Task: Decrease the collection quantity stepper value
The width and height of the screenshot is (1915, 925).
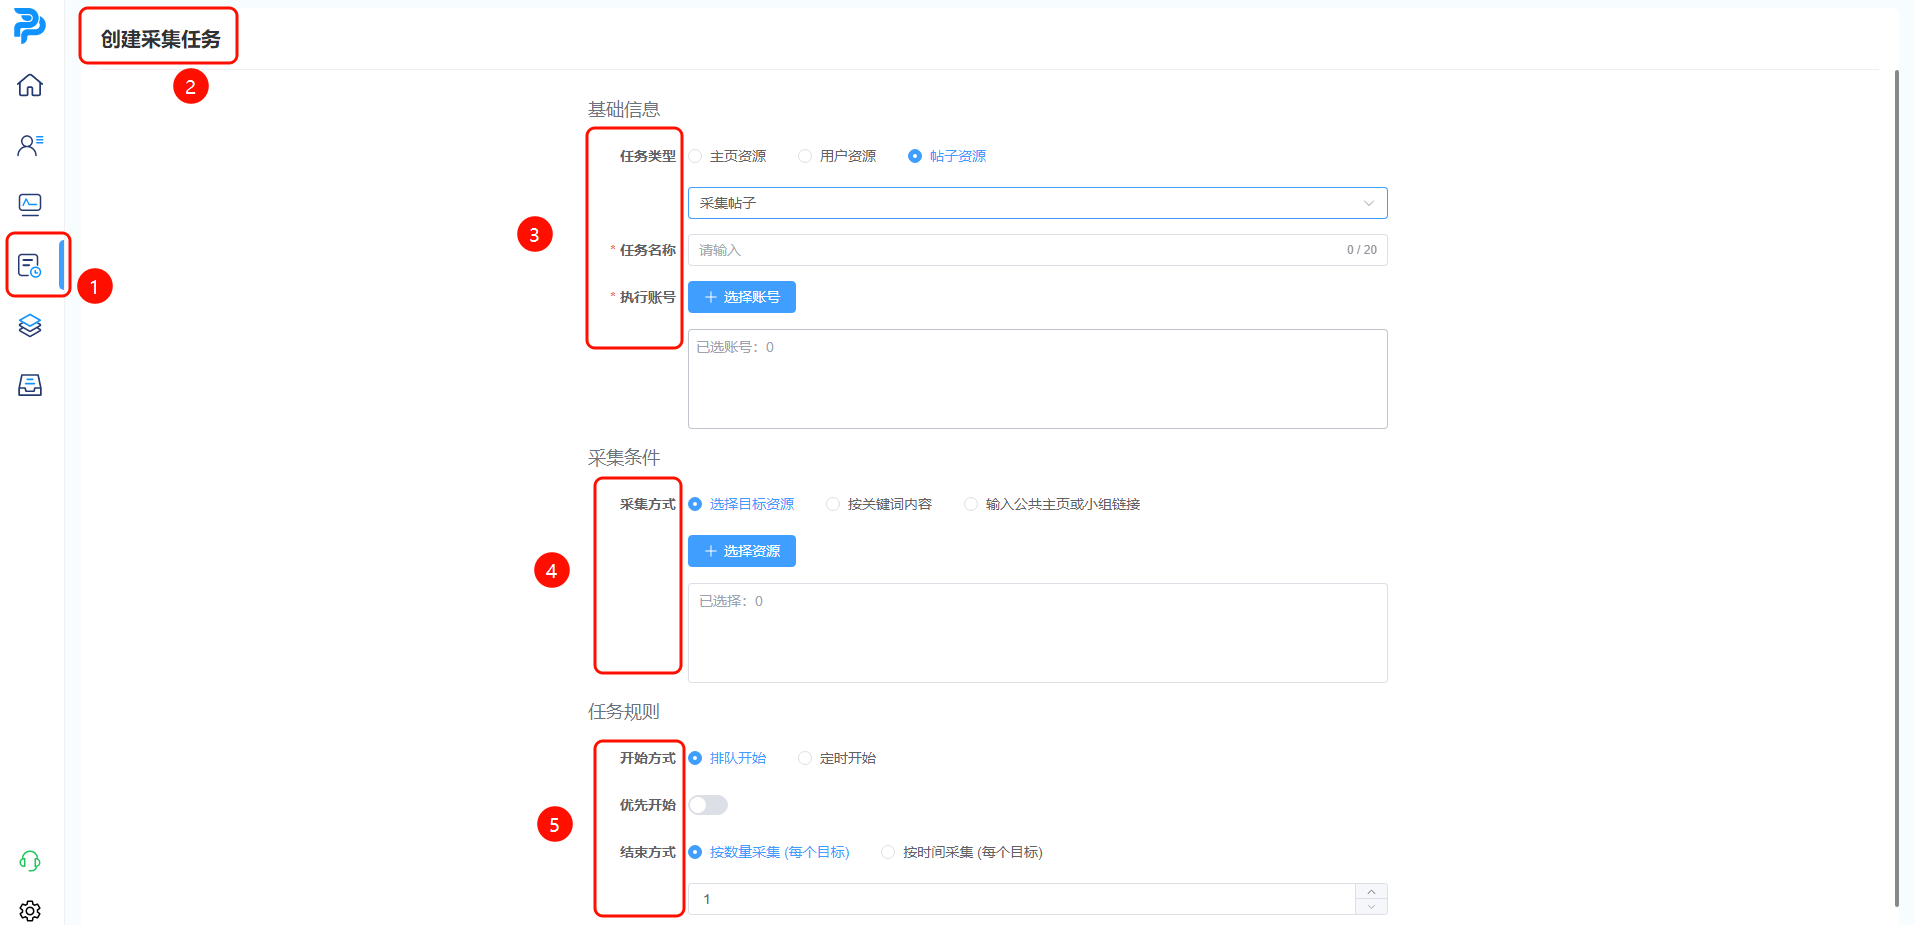Action: pyautogui.click(x=1371, y=907)
